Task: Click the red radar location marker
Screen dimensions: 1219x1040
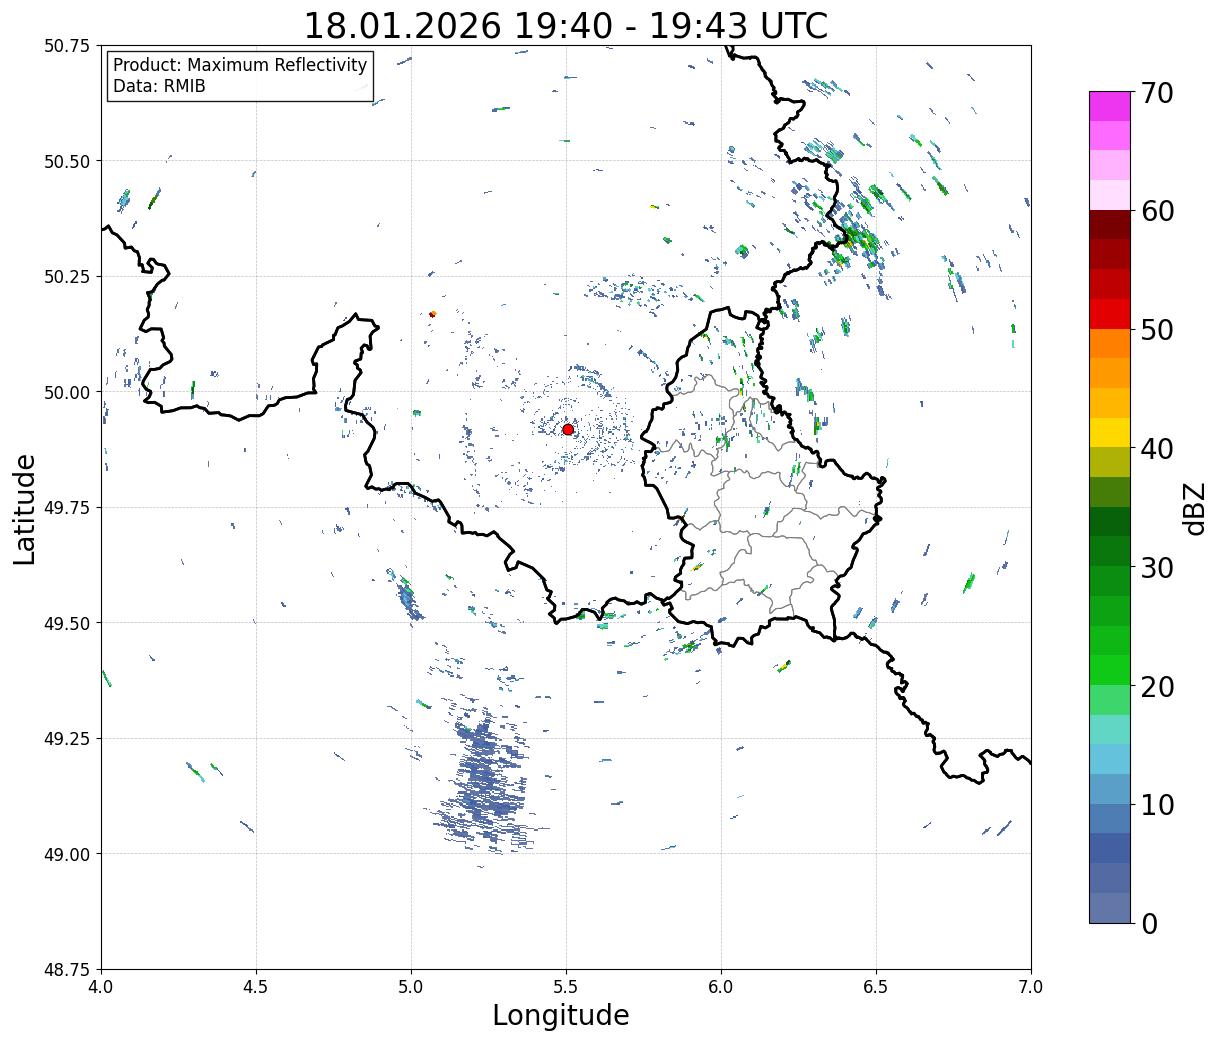Action: (x=568, y=429)
